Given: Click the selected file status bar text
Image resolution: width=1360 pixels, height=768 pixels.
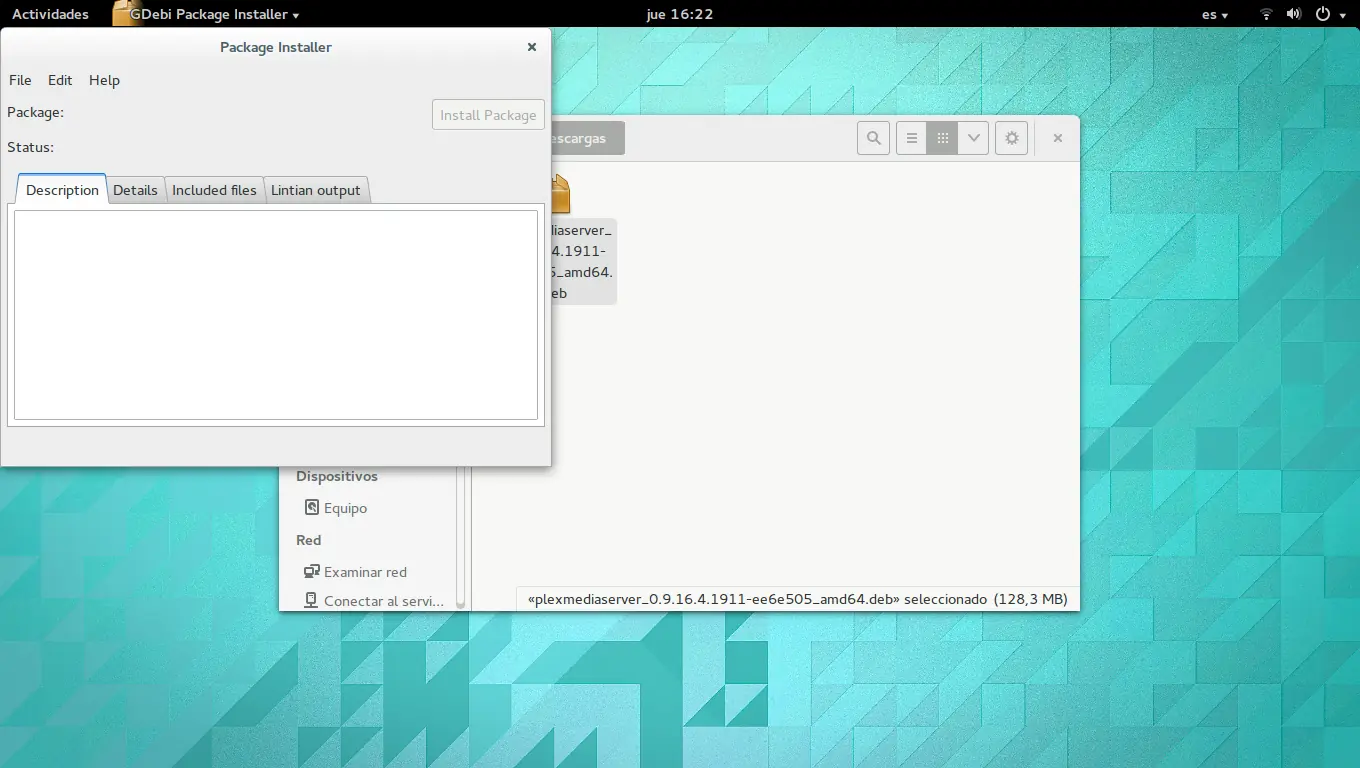Looking at the screenshot, I should (797, 599).
